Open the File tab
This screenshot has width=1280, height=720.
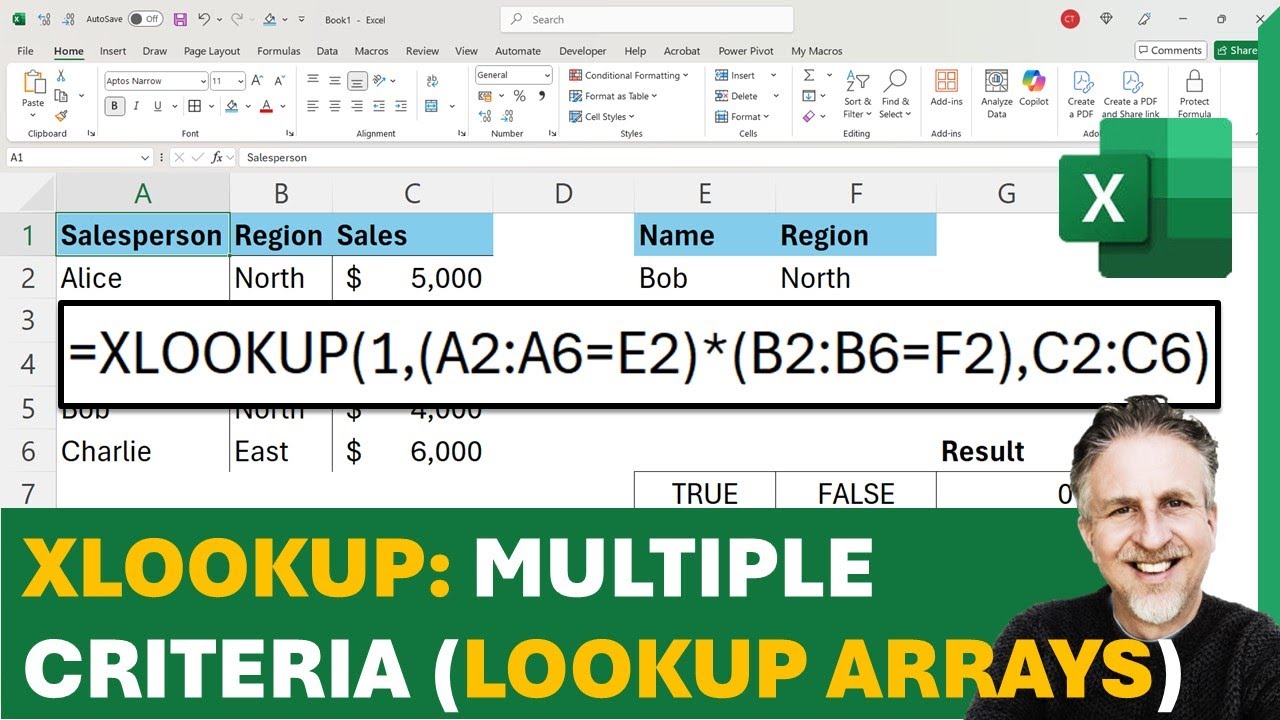(x=25, y=51)
